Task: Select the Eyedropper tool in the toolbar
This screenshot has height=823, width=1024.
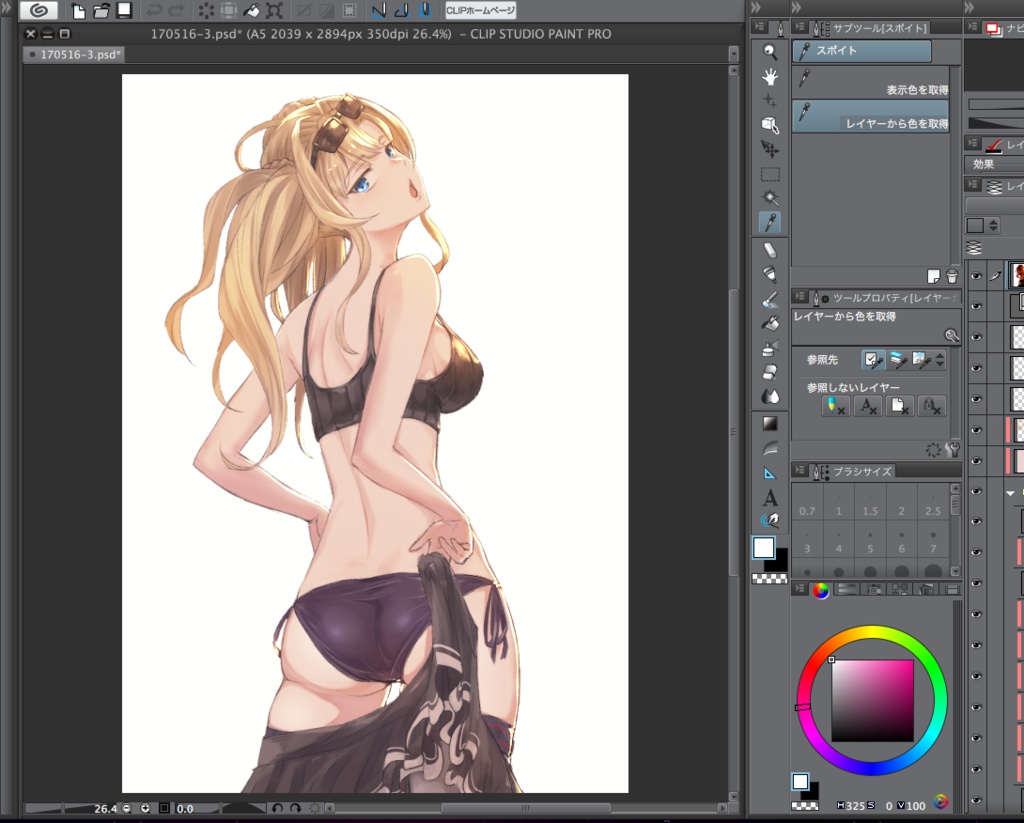Action: coord(770,221)
